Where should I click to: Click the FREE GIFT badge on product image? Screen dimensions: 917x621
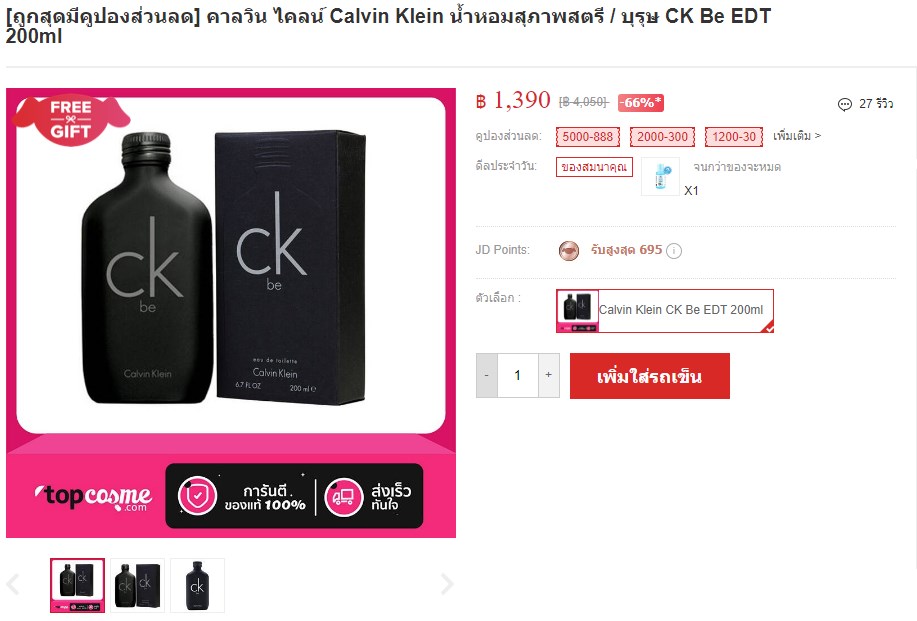[x=71, y=119]
